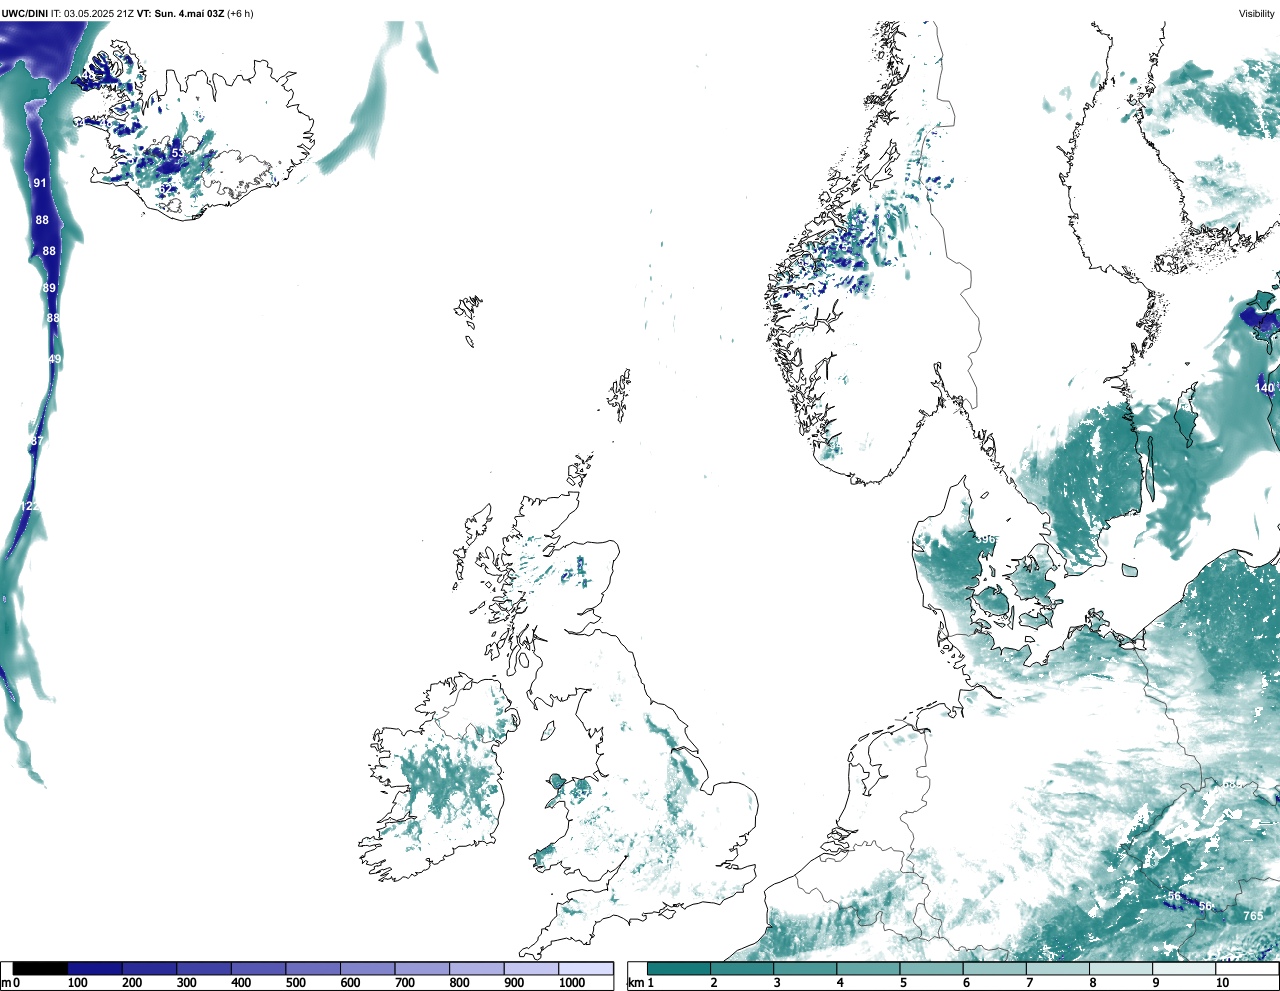
Task: Click the '300' tick label in meters legend
Action: tap(186, 983)
